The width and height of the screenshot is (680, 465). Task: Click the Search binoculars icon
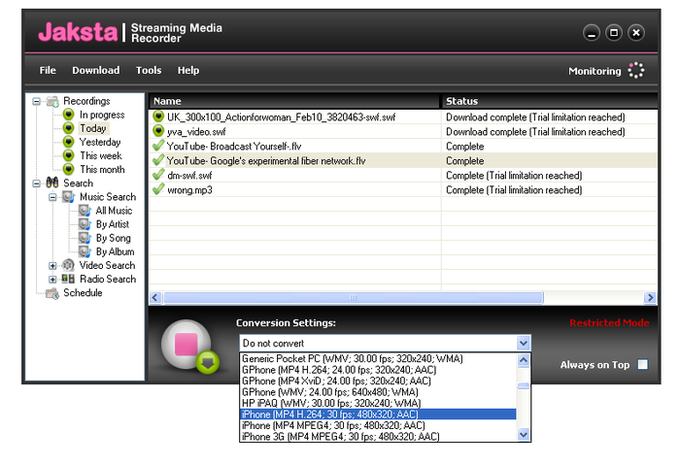tap(52, 183)
